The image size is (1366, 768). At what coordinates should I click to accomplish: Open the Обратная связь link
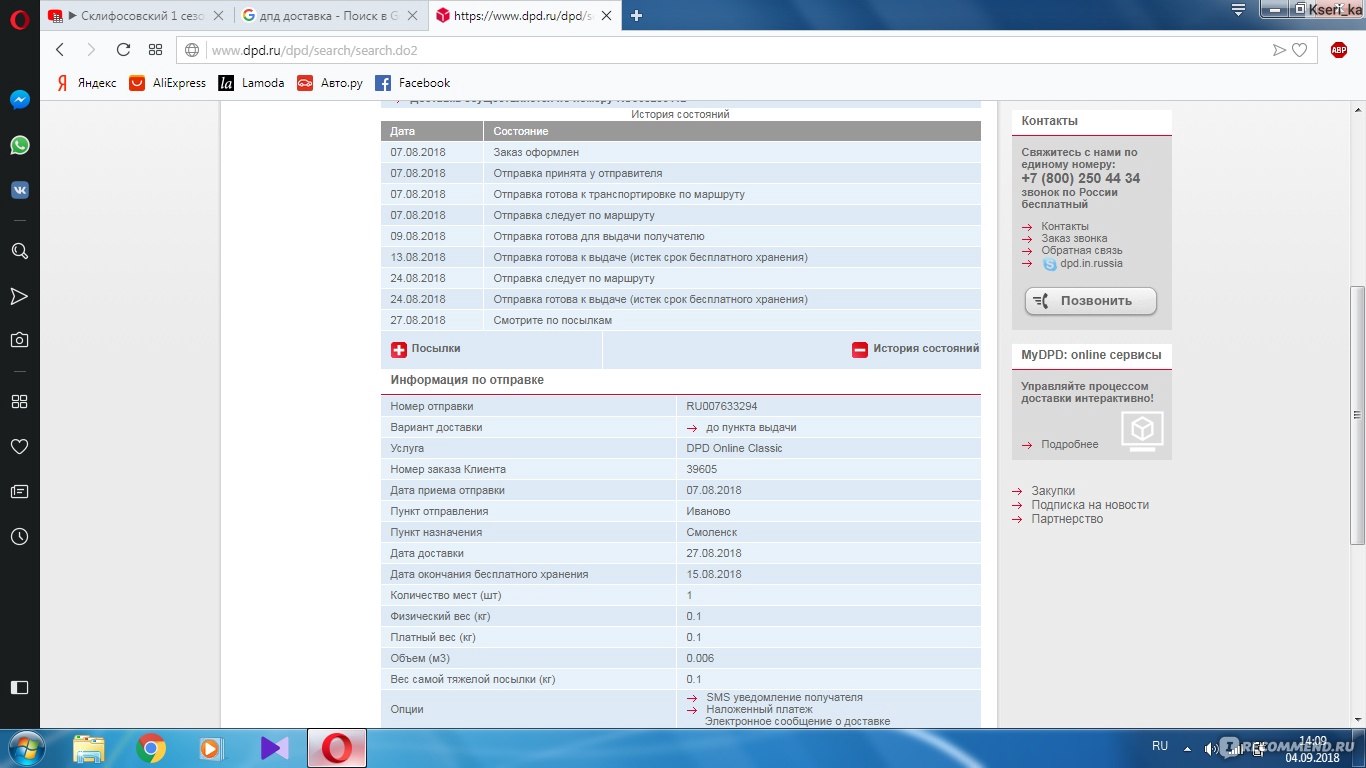[1082, 250]
